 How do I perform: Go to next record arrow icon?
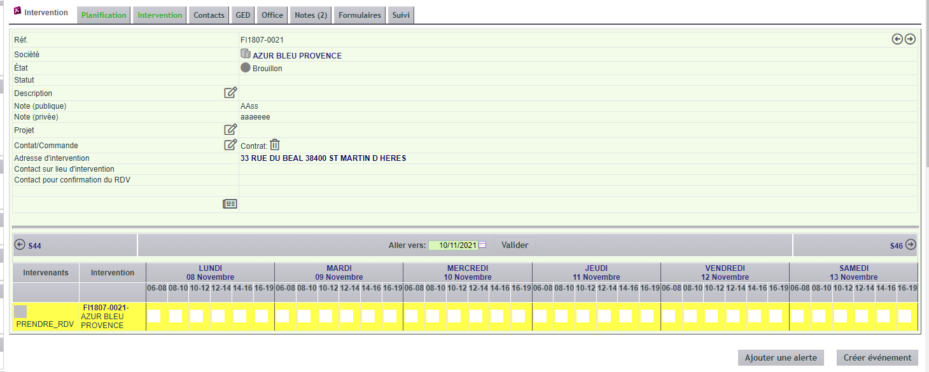pos(910,39)
